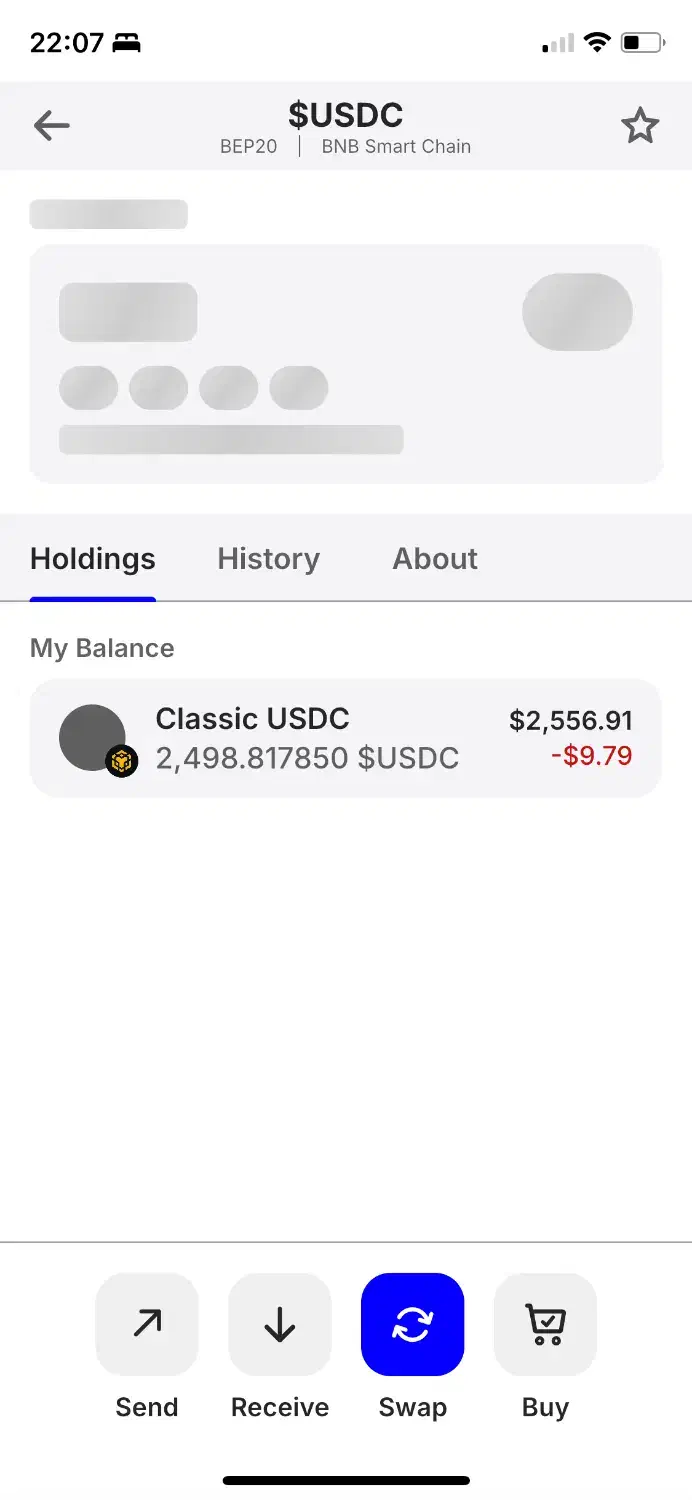Click the loading price chart card

click(x=346, y=364)
